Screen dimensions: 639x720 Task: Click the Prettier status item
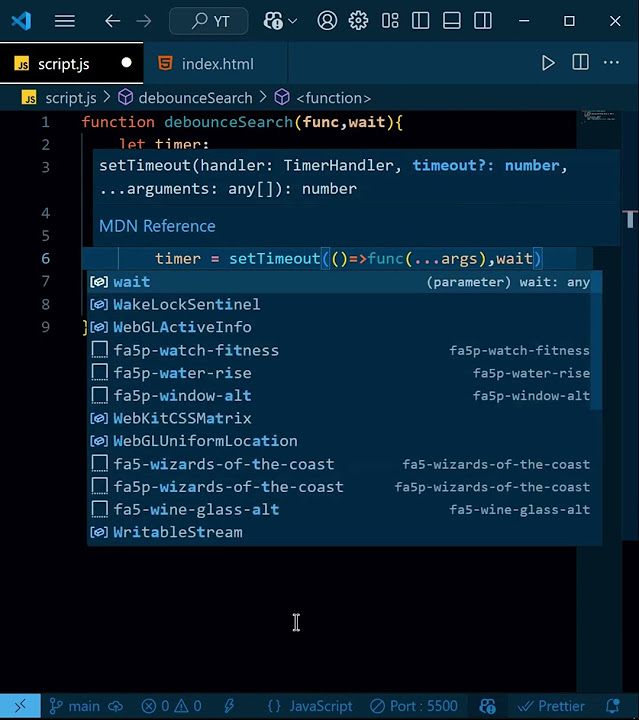[x=552, y=706]
